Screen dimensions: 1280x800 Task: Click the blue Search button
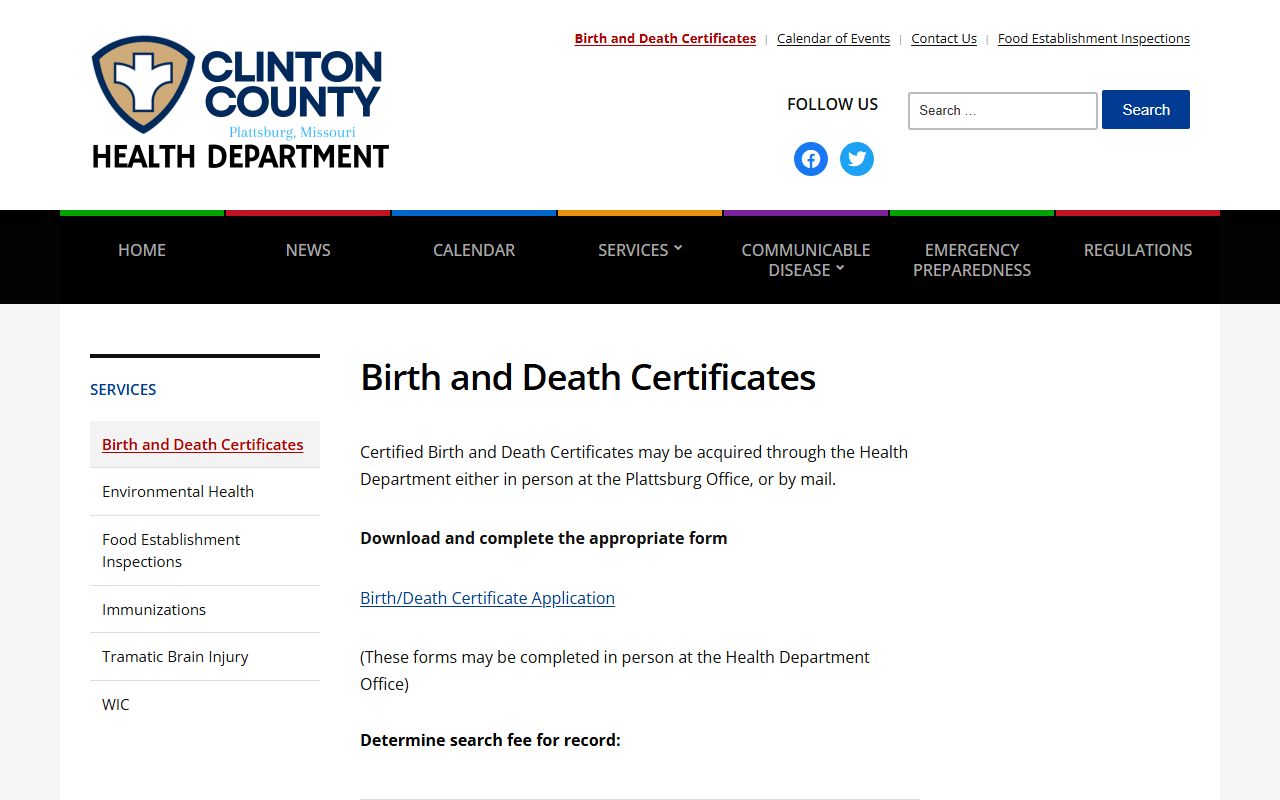[1146, 110]
